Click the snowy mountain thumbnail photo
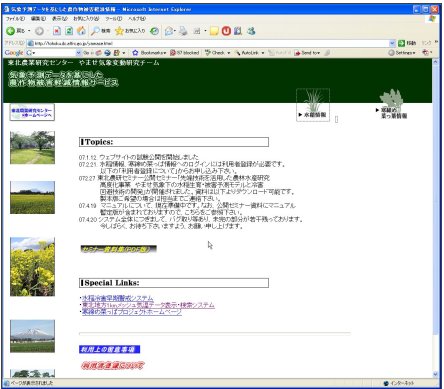Image resolution: width=444 pixels, height=389 pixels. (x=32, y=336)
